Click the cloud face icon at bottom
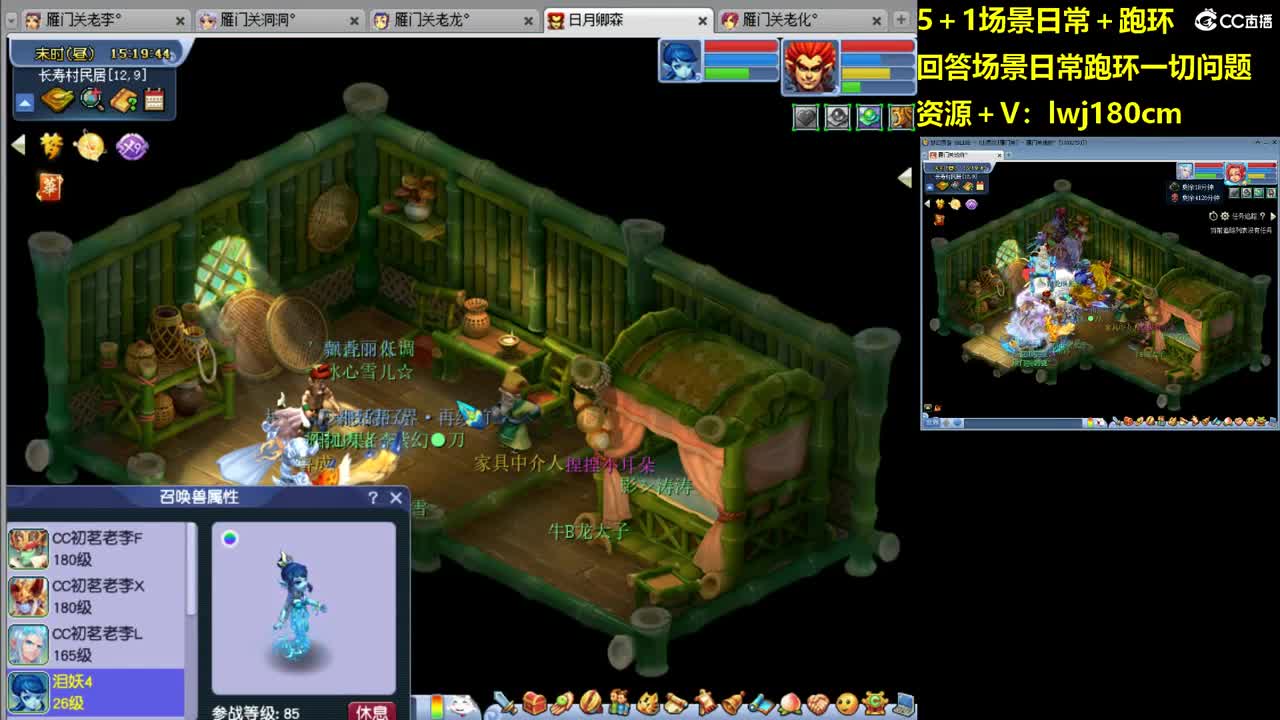The height and width of the screenshot is (720, 1280). (461, 706)
